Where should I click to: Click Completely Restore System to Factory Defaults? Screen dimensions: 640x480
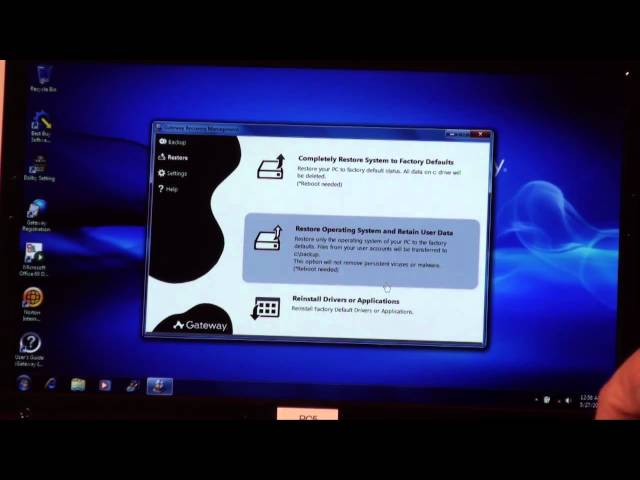coord(376,161)
